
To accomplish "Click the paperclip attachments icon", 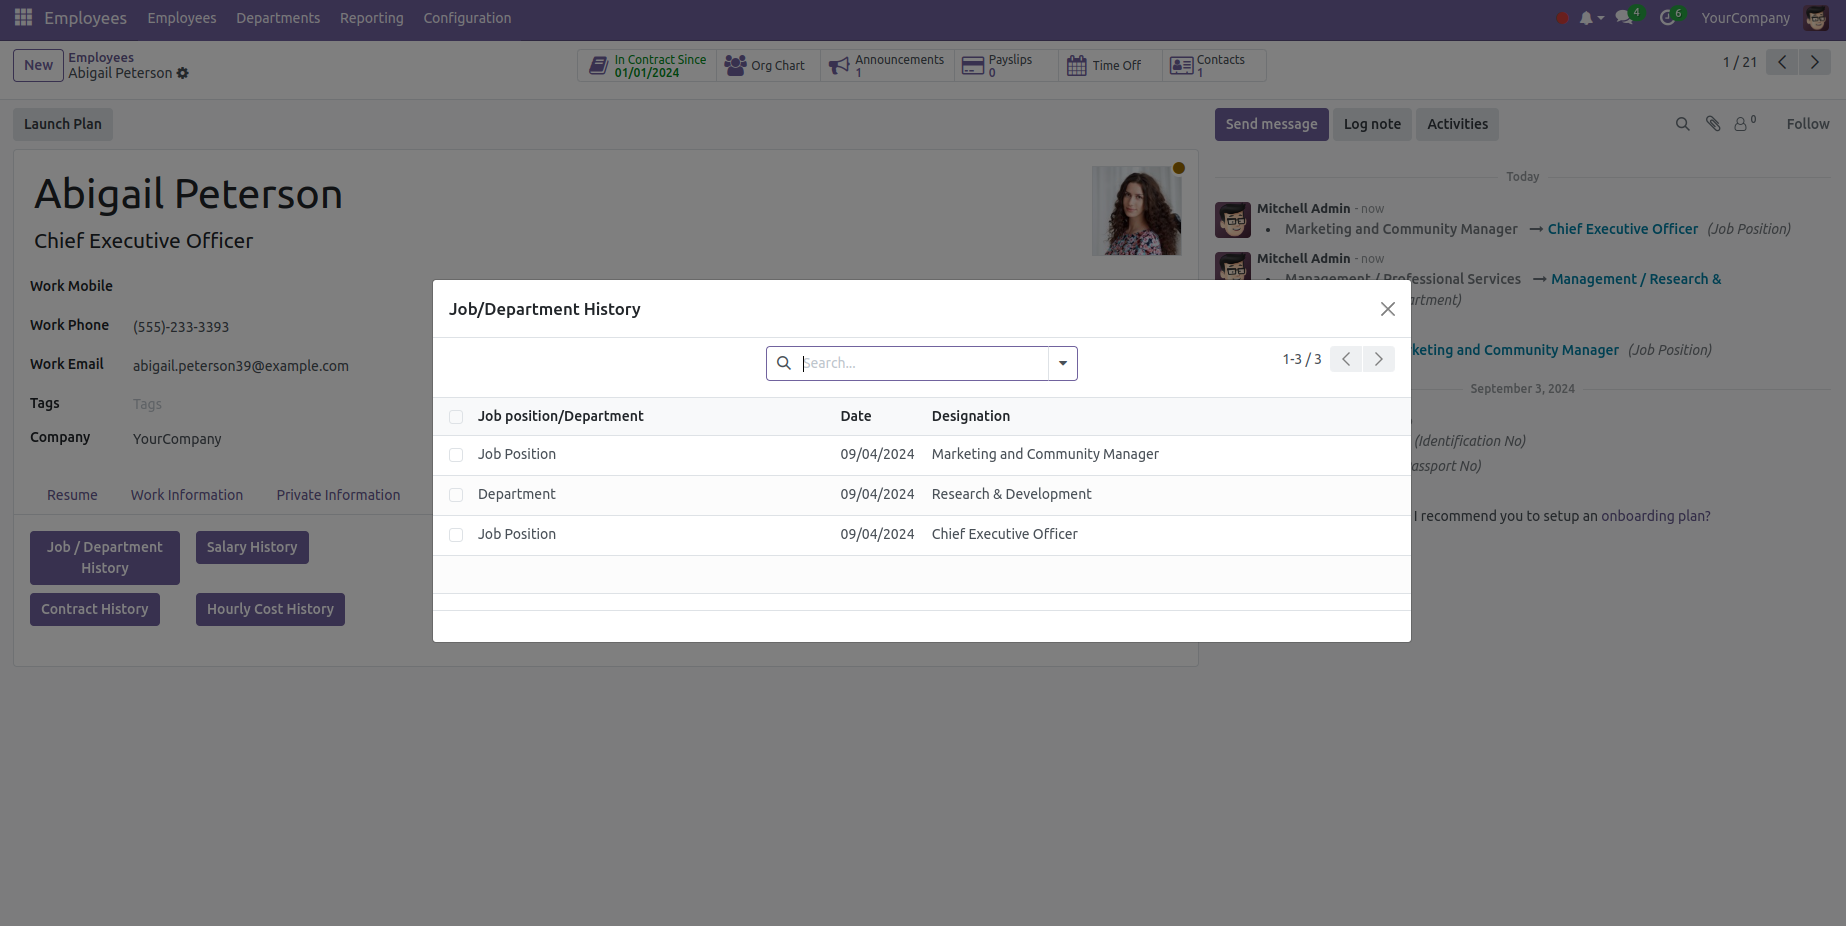I will point(1713,124).
